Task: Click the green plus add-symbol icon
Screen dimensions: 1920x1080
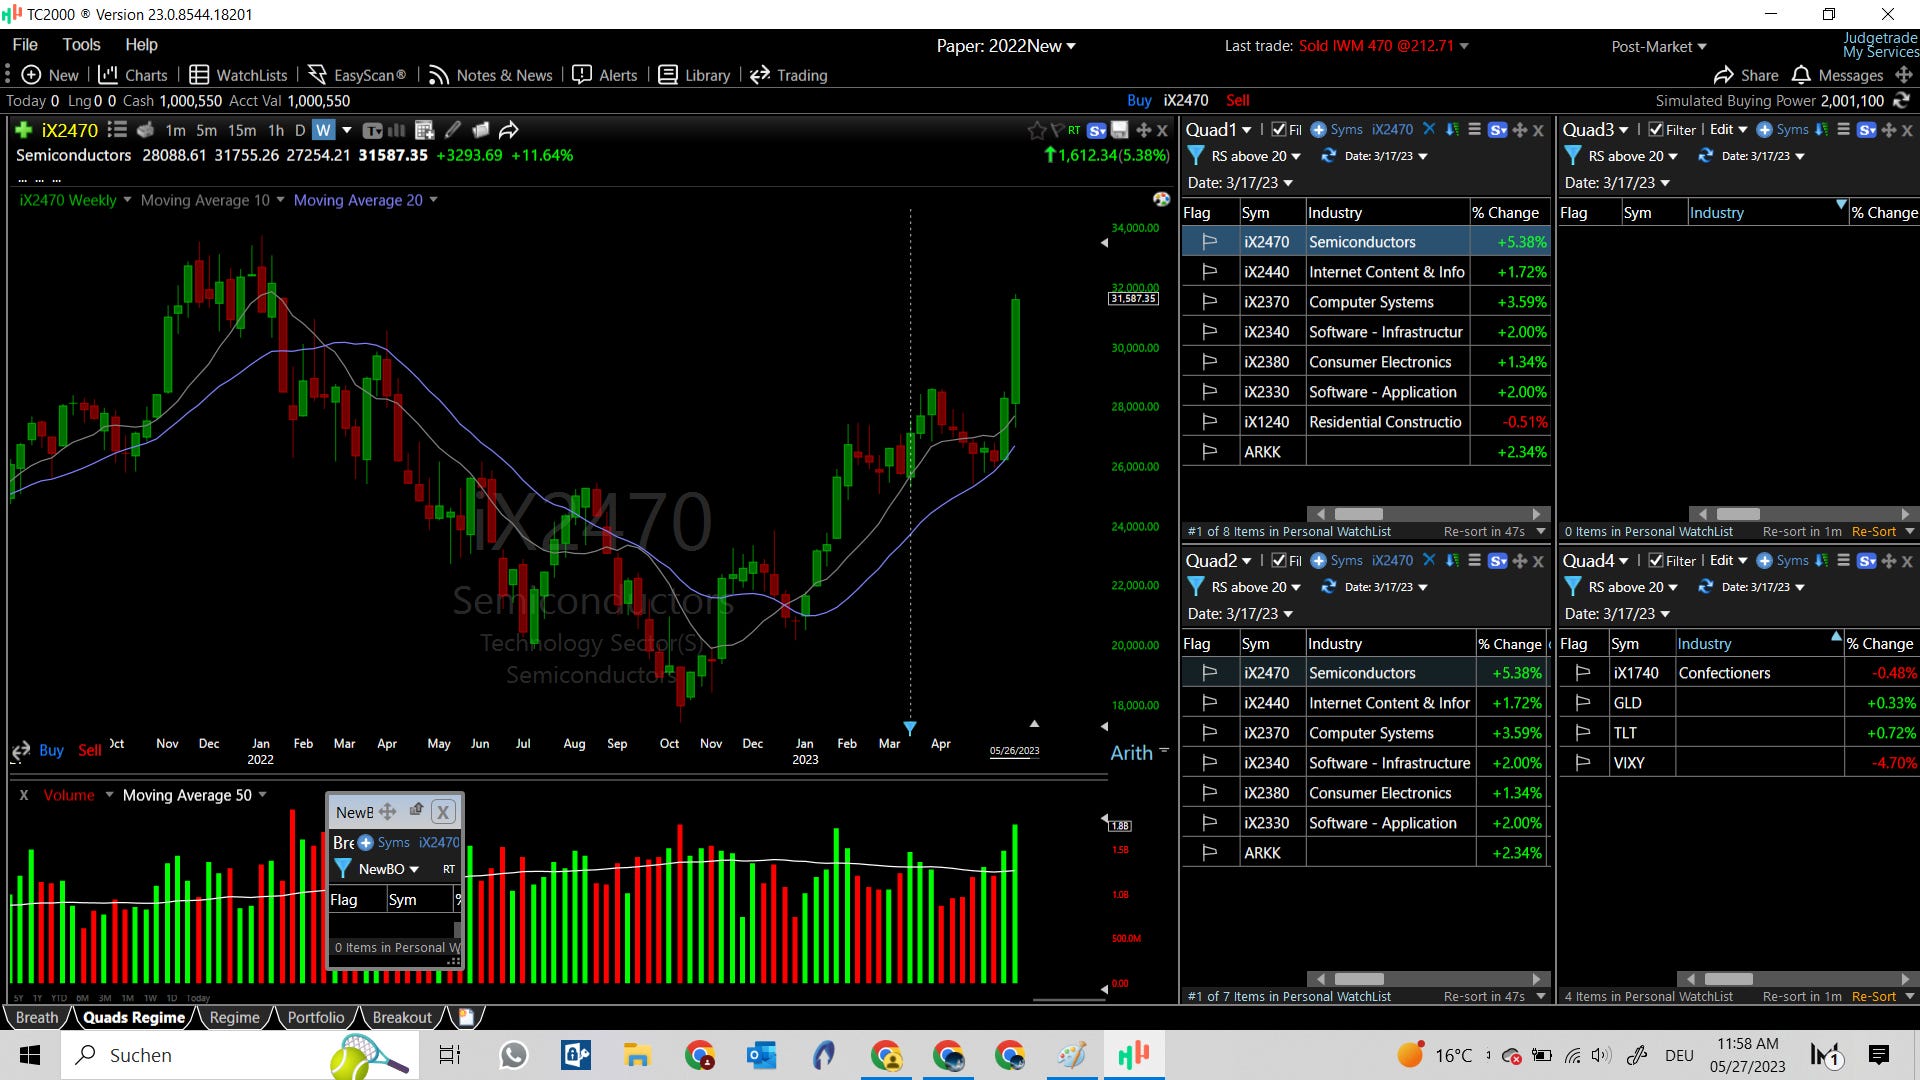Action: point(24,130)
